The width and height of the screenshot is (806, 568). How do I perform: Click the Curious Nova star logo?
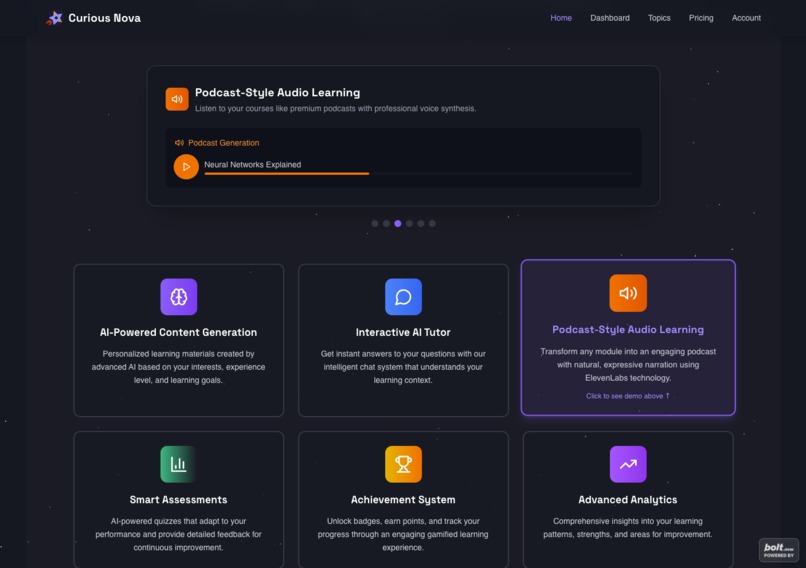click(x=54, y=18)
